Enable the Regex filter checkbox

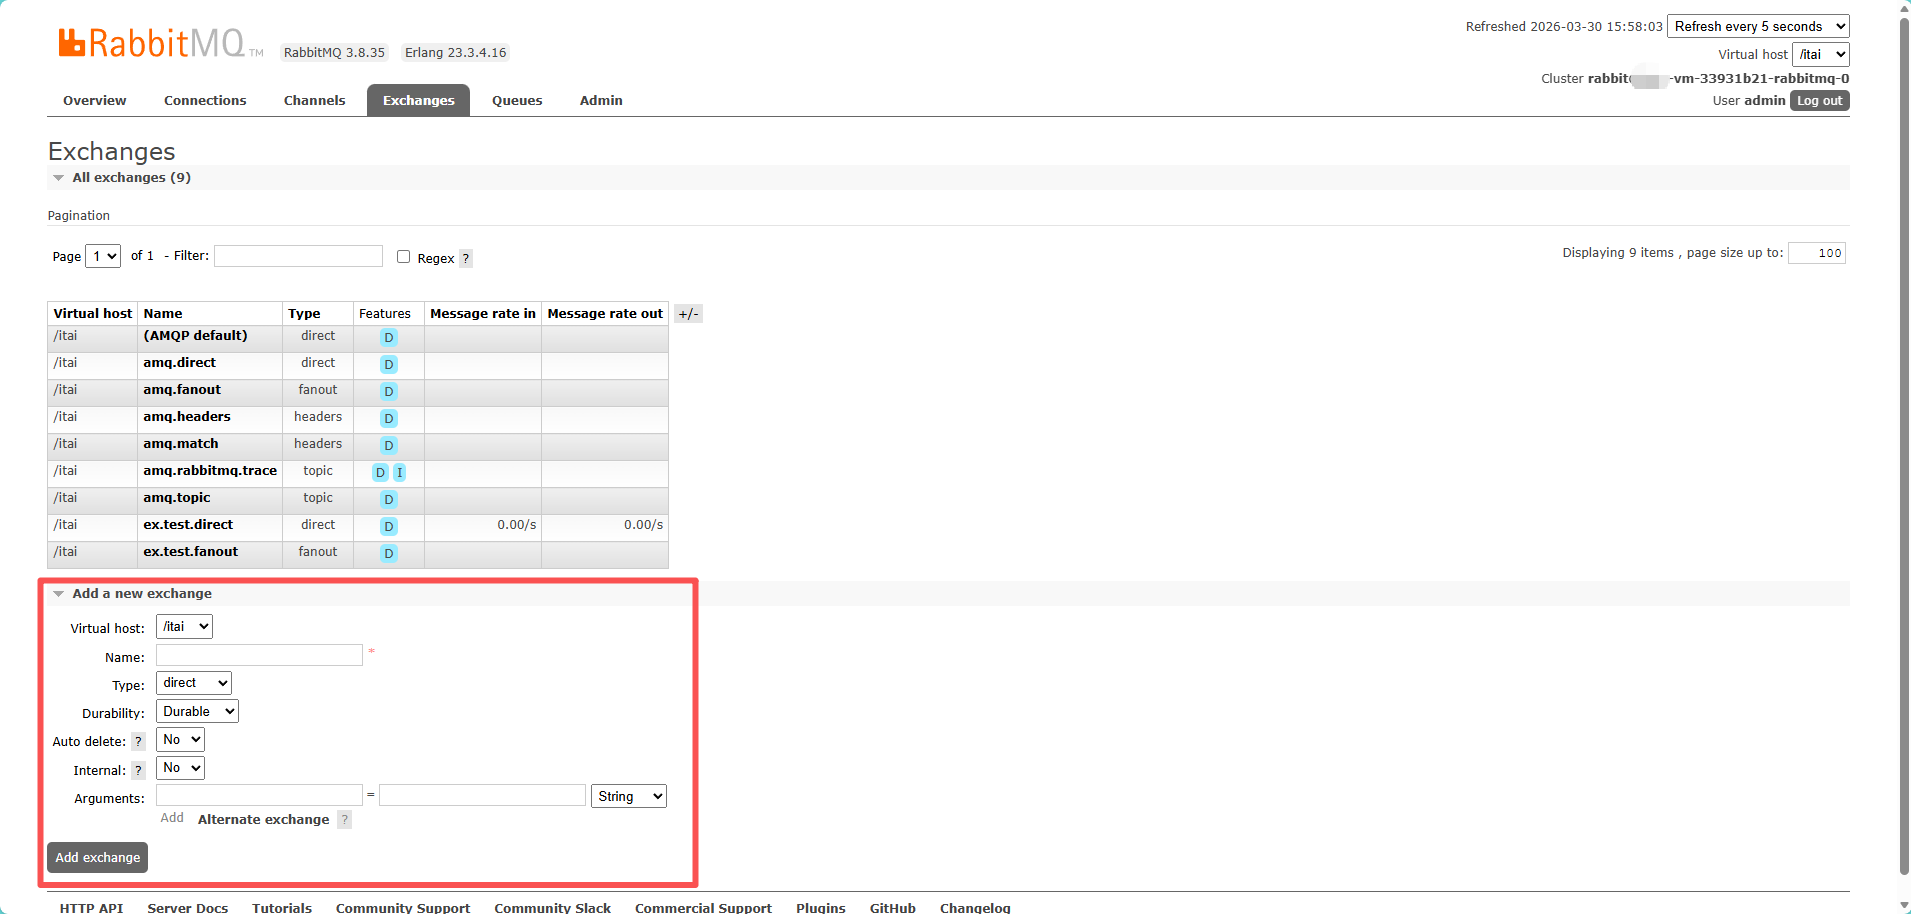click(404, 257)
